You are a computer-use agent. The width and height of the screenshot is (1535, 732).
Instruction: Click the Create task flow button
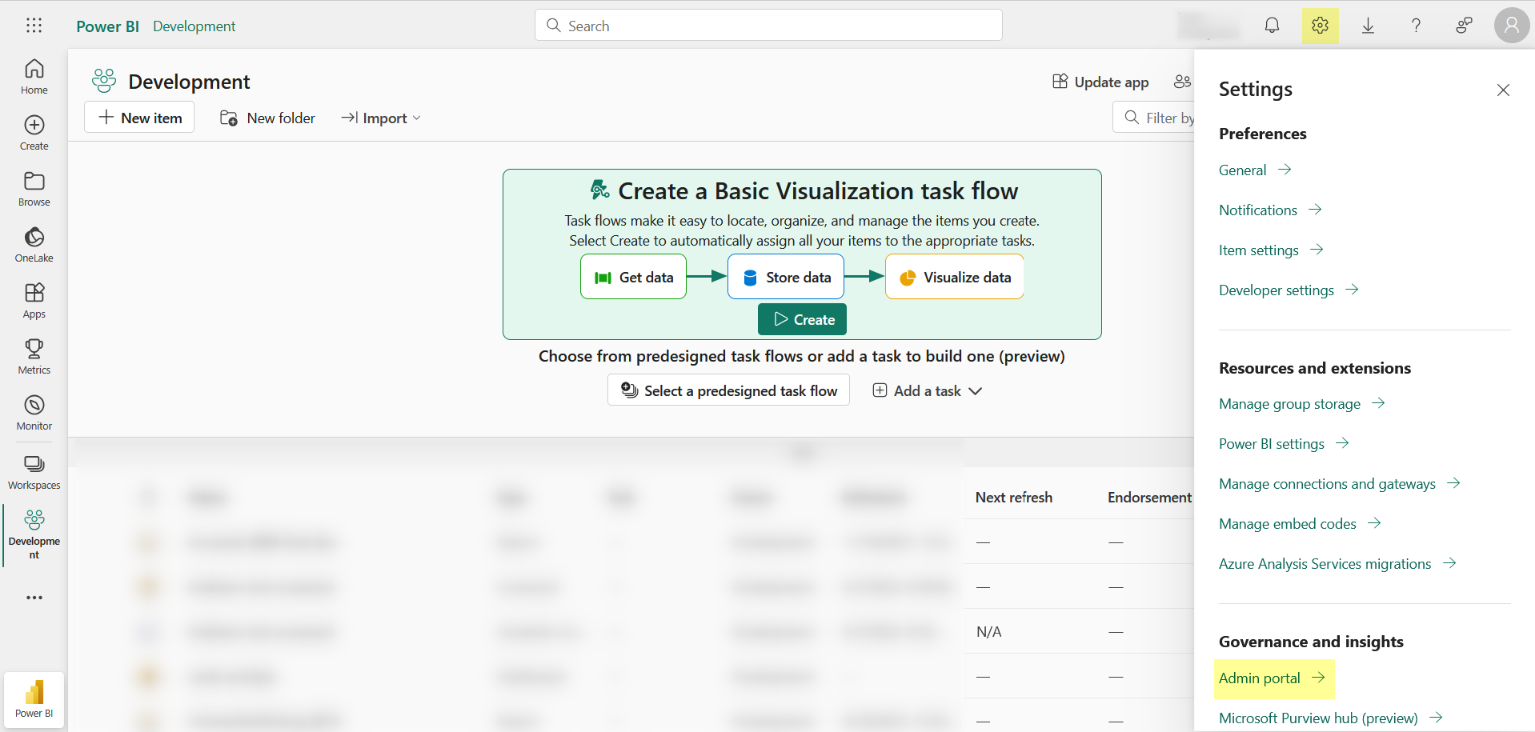(x=802, y=319)
